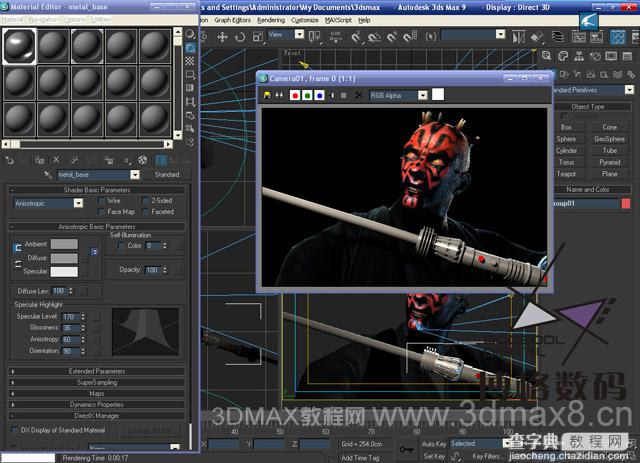Click Reset Map/Mtl delete icon
The width and height of the screenshot is (640, 463).
click(56, 160)
